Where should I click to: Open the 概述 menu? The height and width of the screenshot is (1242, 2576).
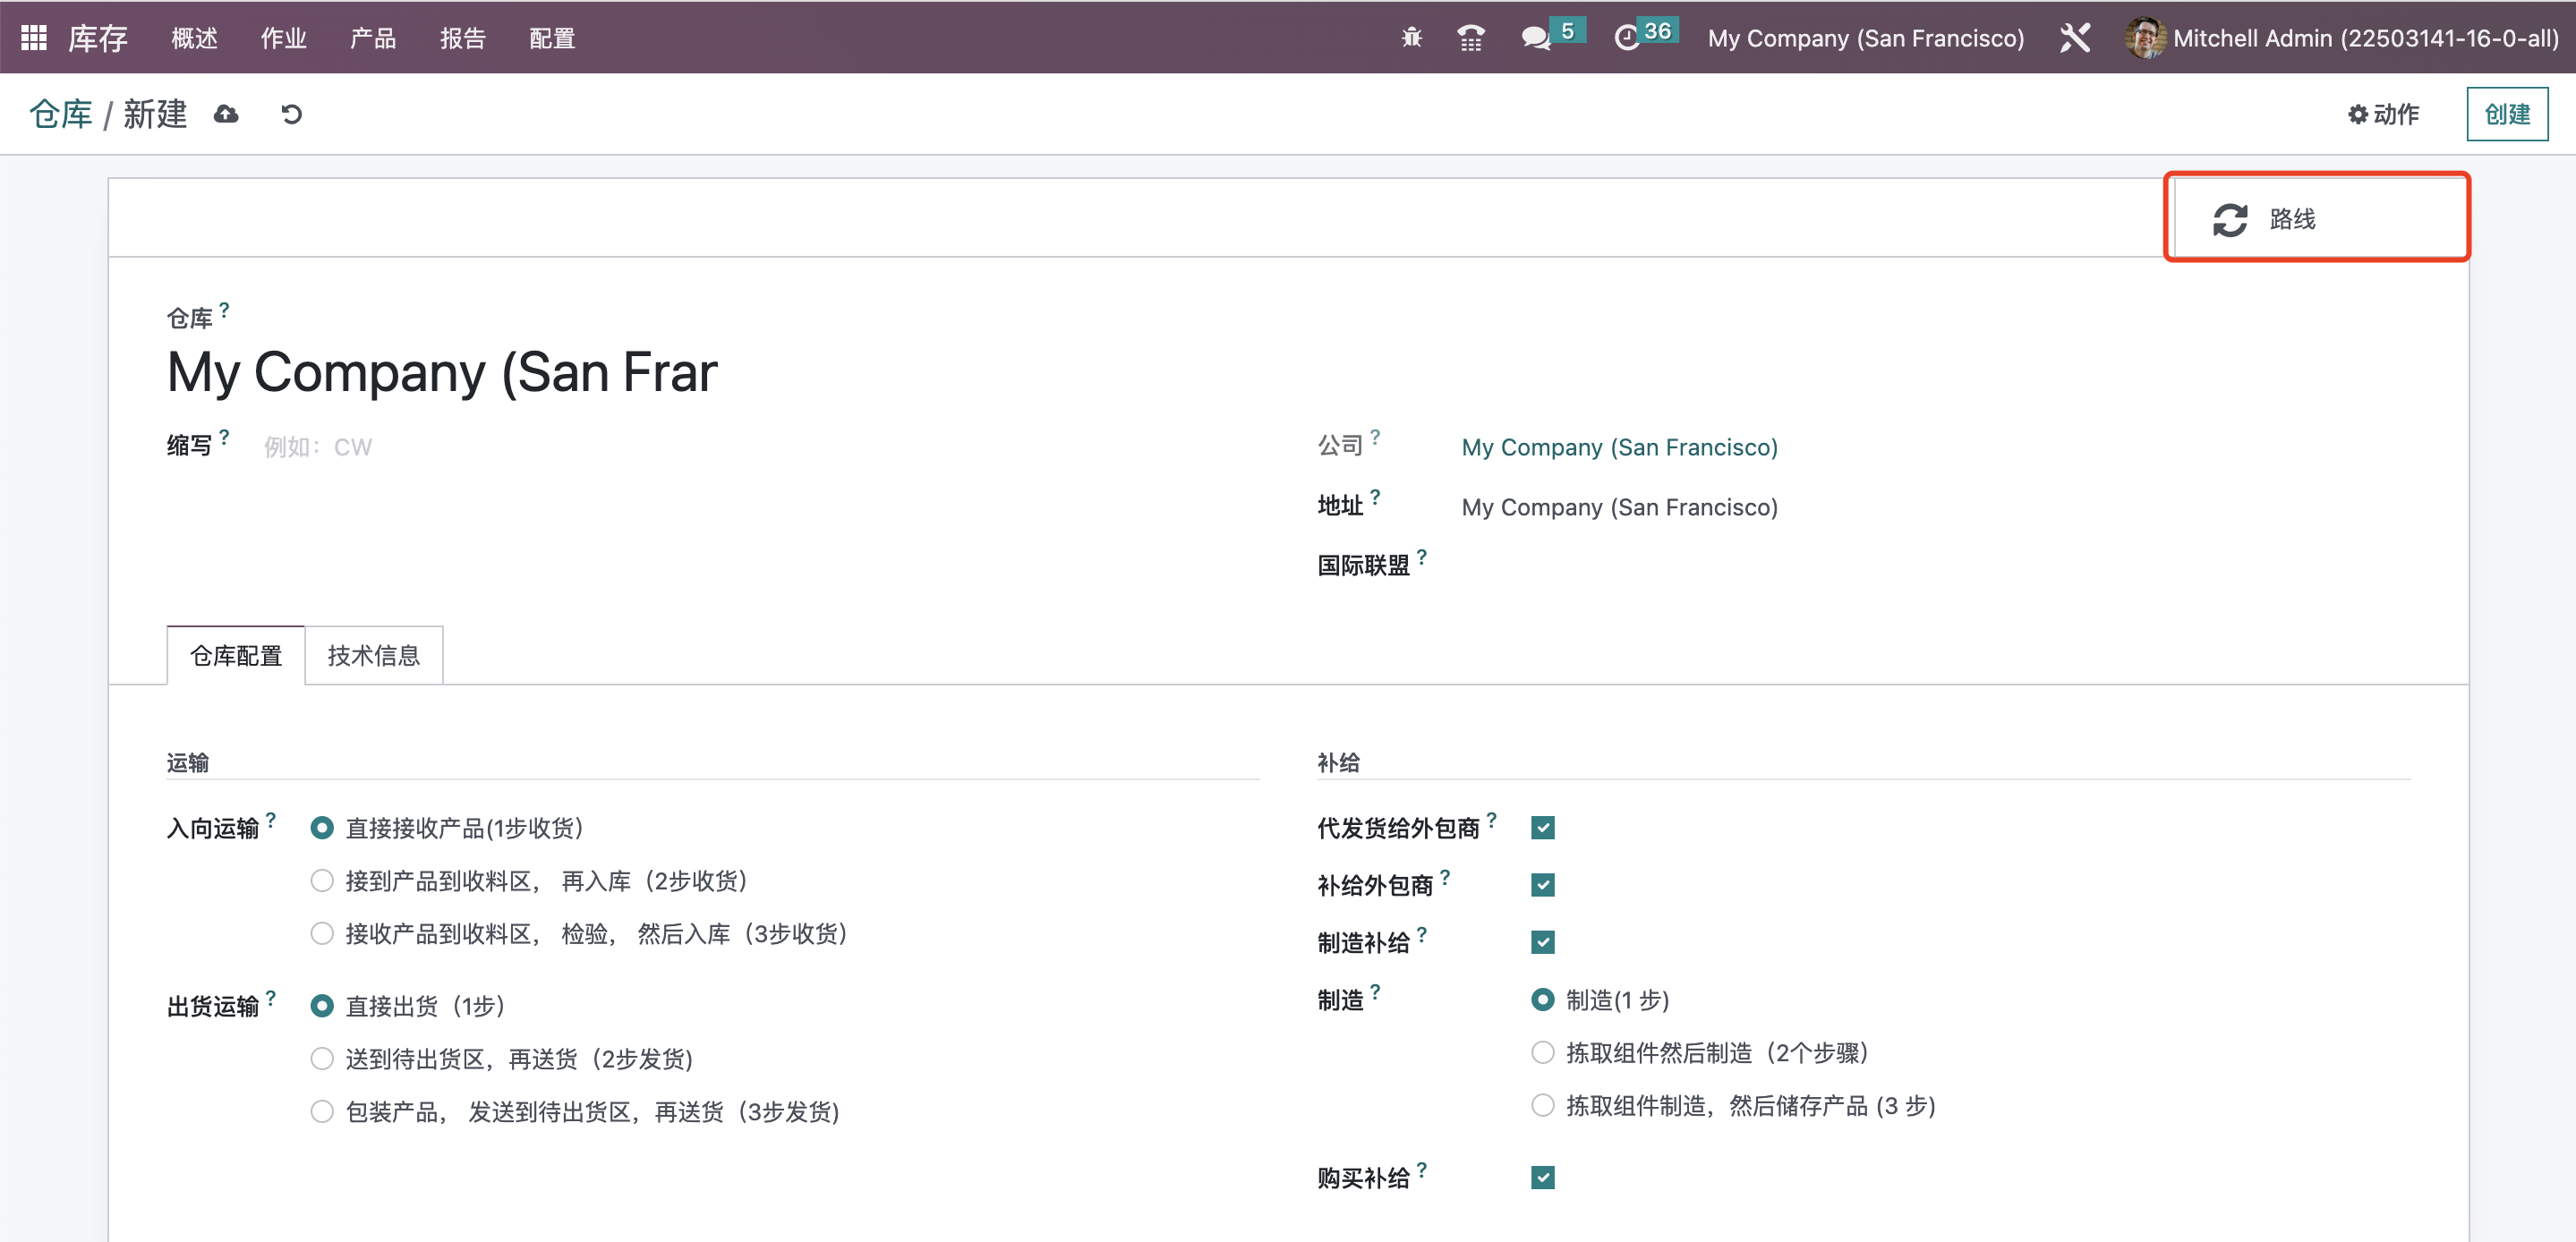click(x=194, y=38)
